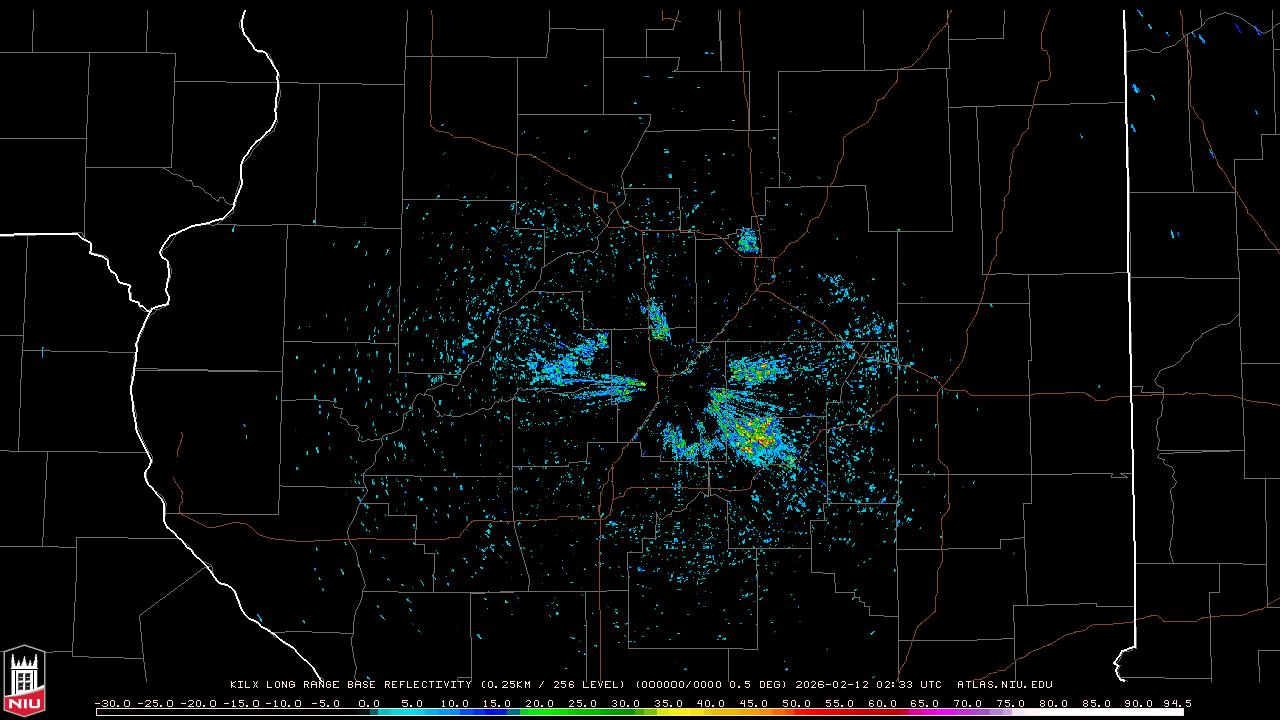Click the 15.0 blue section of color bar

click(x=498, y=712)
